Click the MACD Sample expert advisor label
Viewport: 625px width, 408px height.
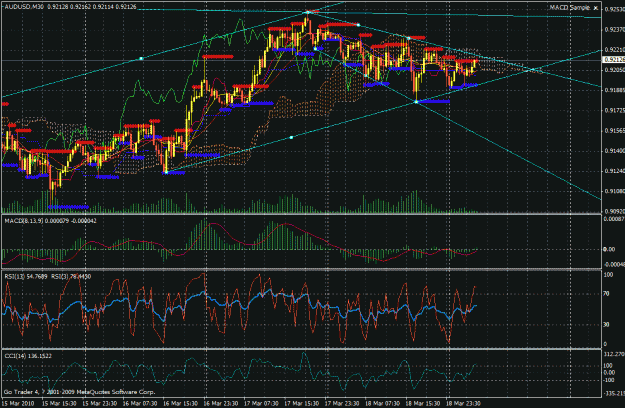(x=569, y=8)
